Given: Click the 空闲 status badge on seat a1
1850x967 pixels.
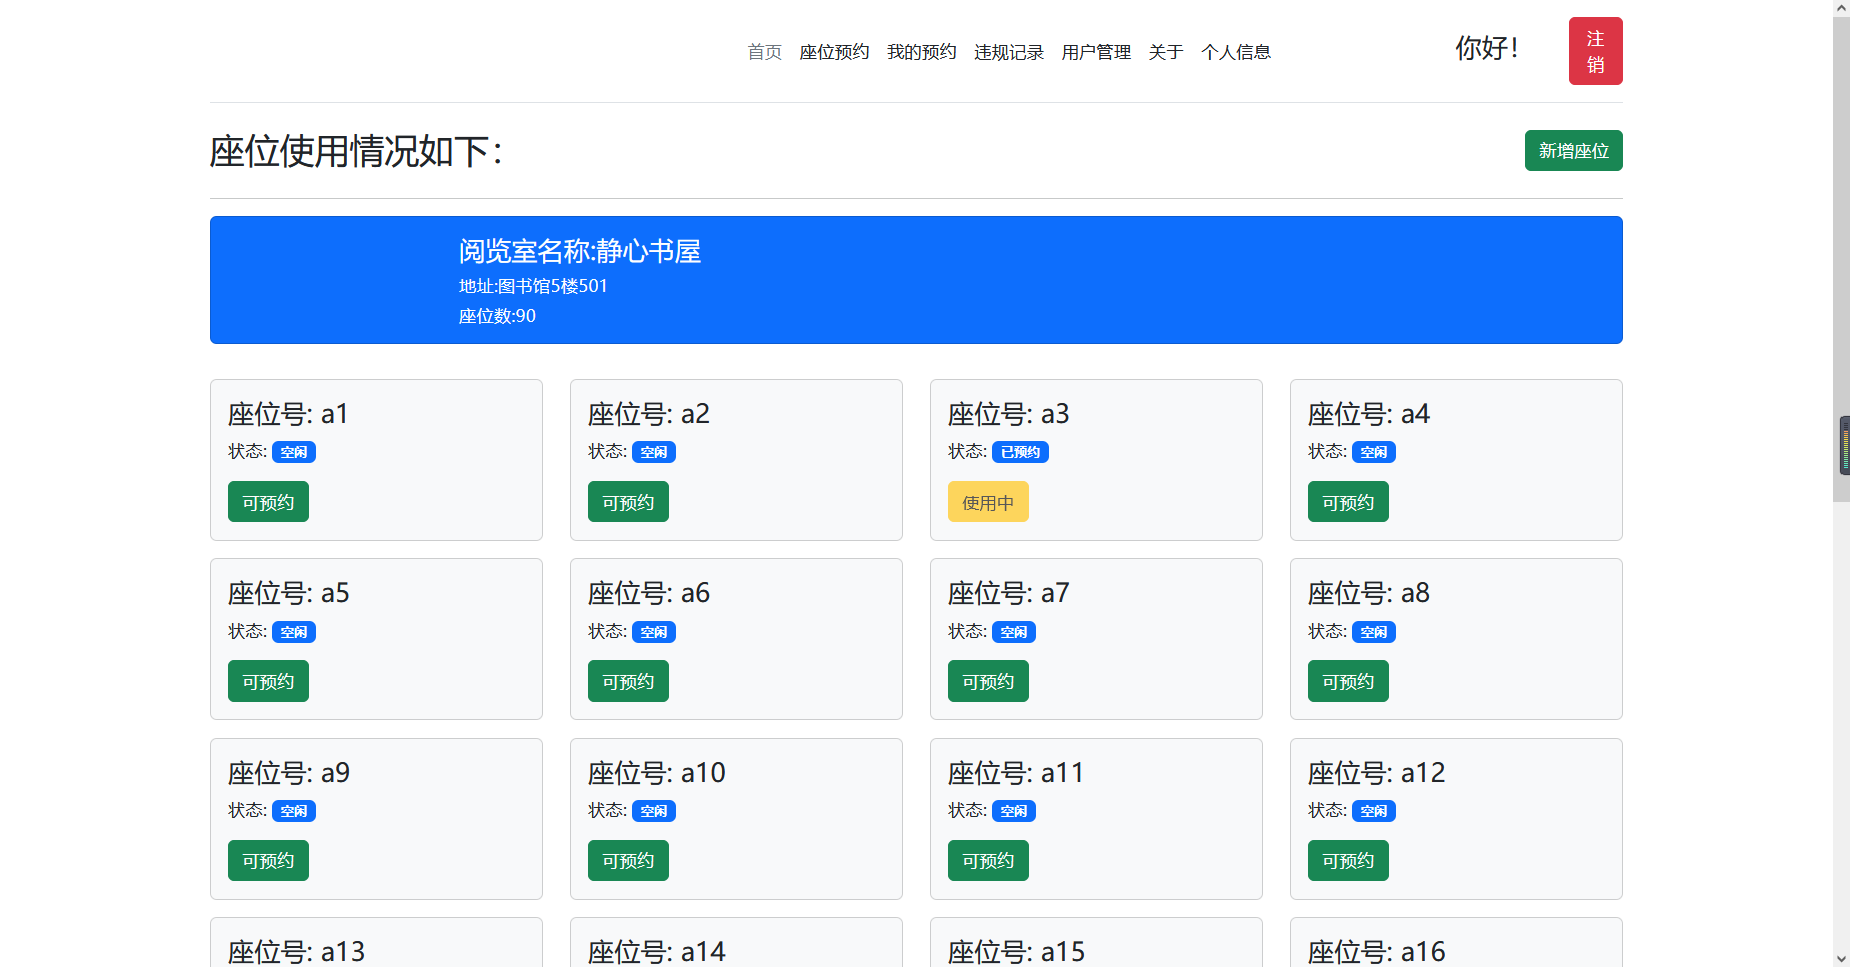Looking at the screenshot, I should tap(294, 452).
